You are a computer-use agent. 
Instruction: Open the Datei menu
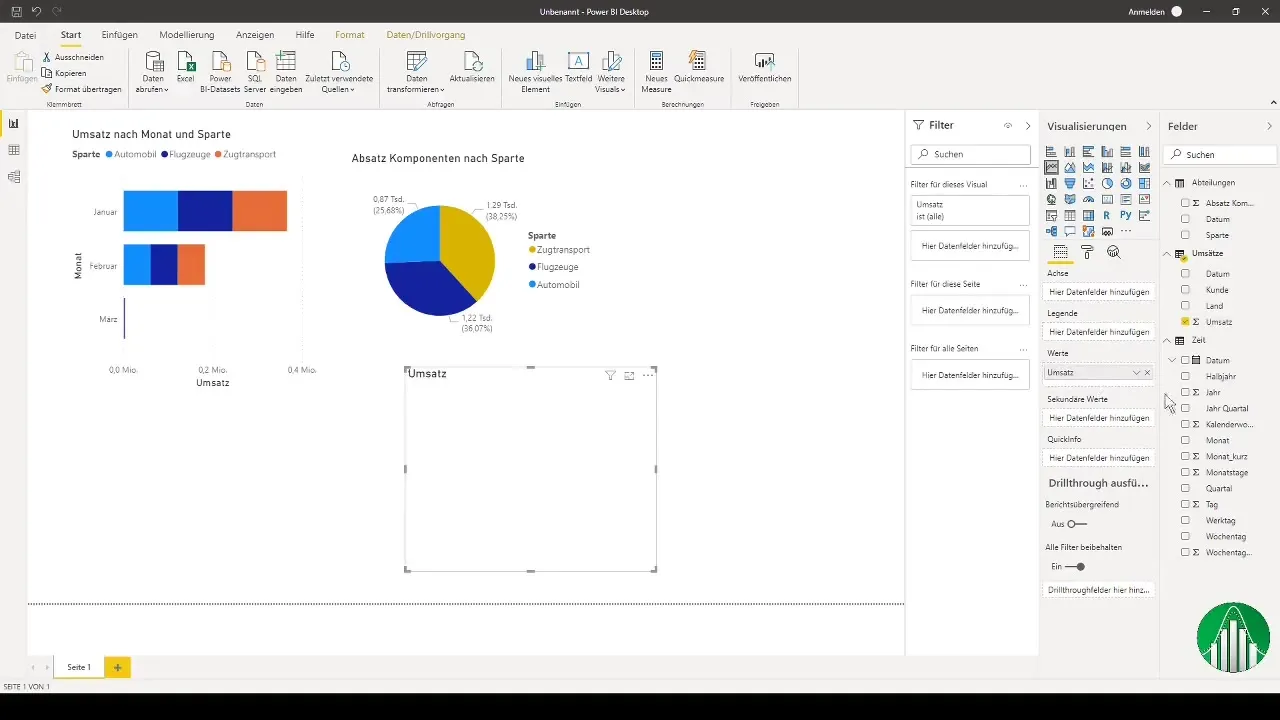pyautogui.click(x=26, y=35)
